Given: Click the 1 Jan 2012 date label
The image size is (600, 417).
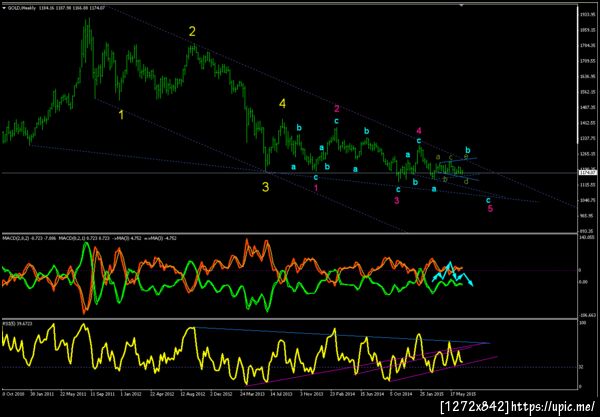Looking at the screenshot, I should pos(131,394).
